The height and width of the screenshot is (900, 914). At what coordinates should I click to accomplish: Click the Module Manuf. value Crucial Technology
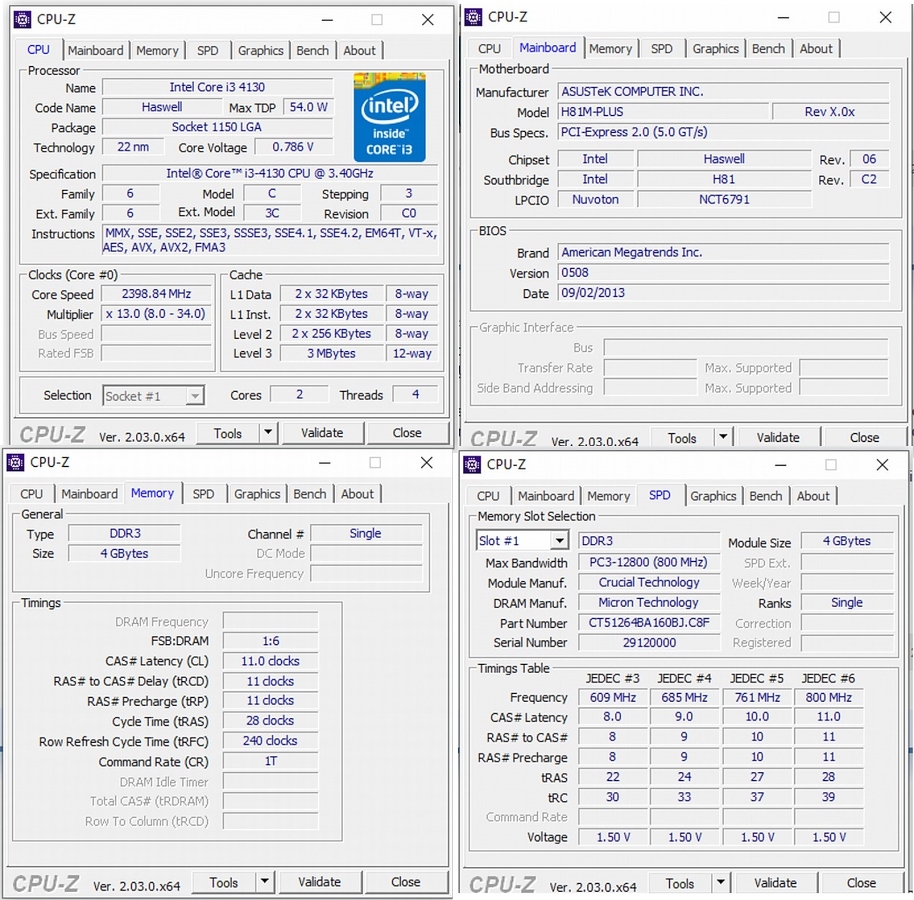(x=649, y=582)
